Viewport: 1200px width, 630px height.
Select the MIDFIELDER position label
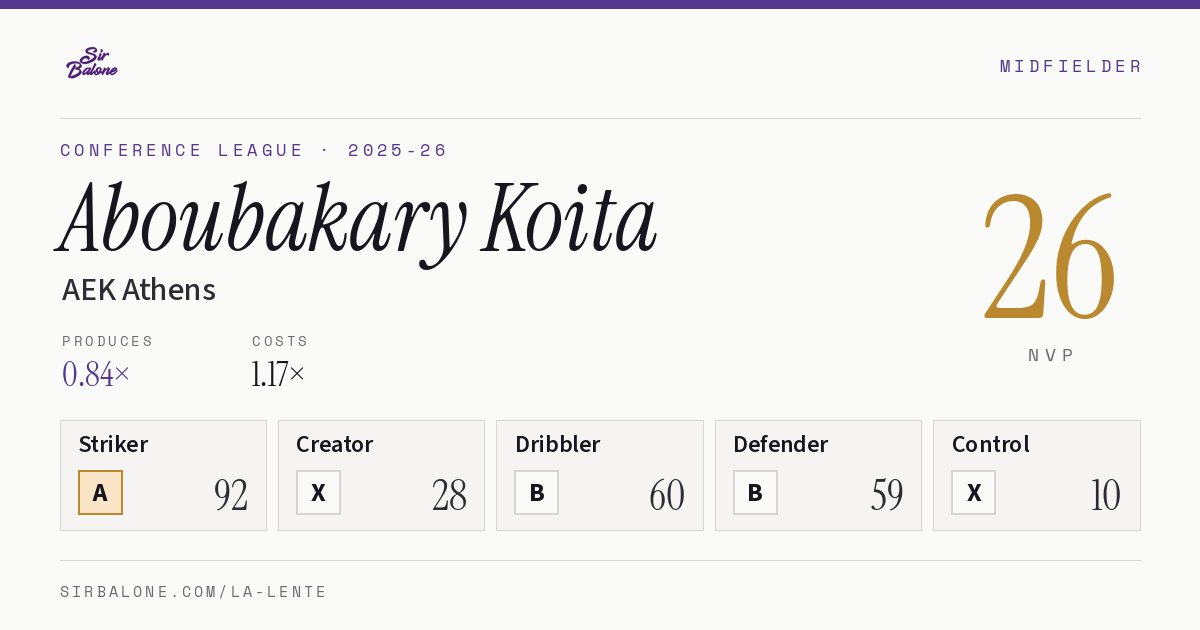coord(1071,66)
